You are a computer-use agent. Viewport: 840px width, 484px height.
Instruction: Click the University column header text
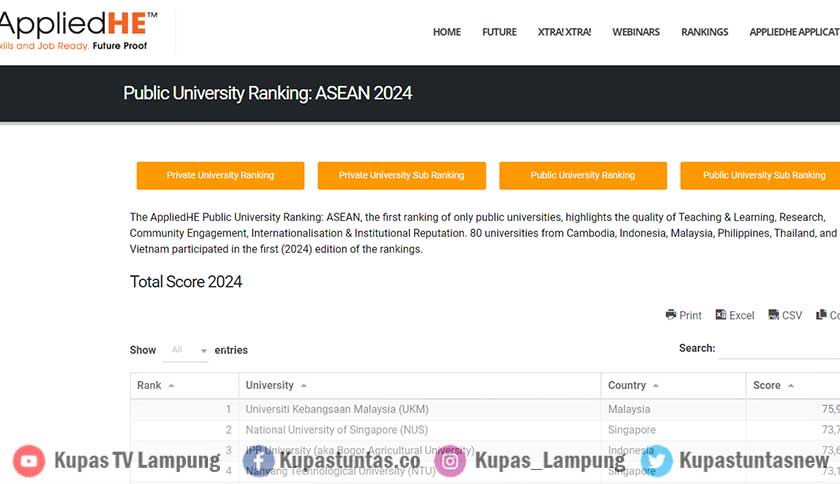click(269, 385)
